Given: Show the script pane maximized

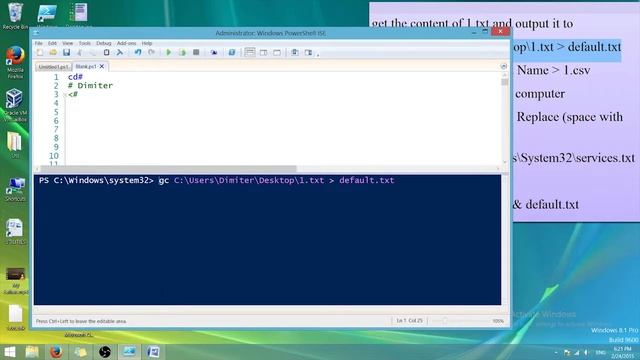Looking at the screenshot, I should point(277,52).
